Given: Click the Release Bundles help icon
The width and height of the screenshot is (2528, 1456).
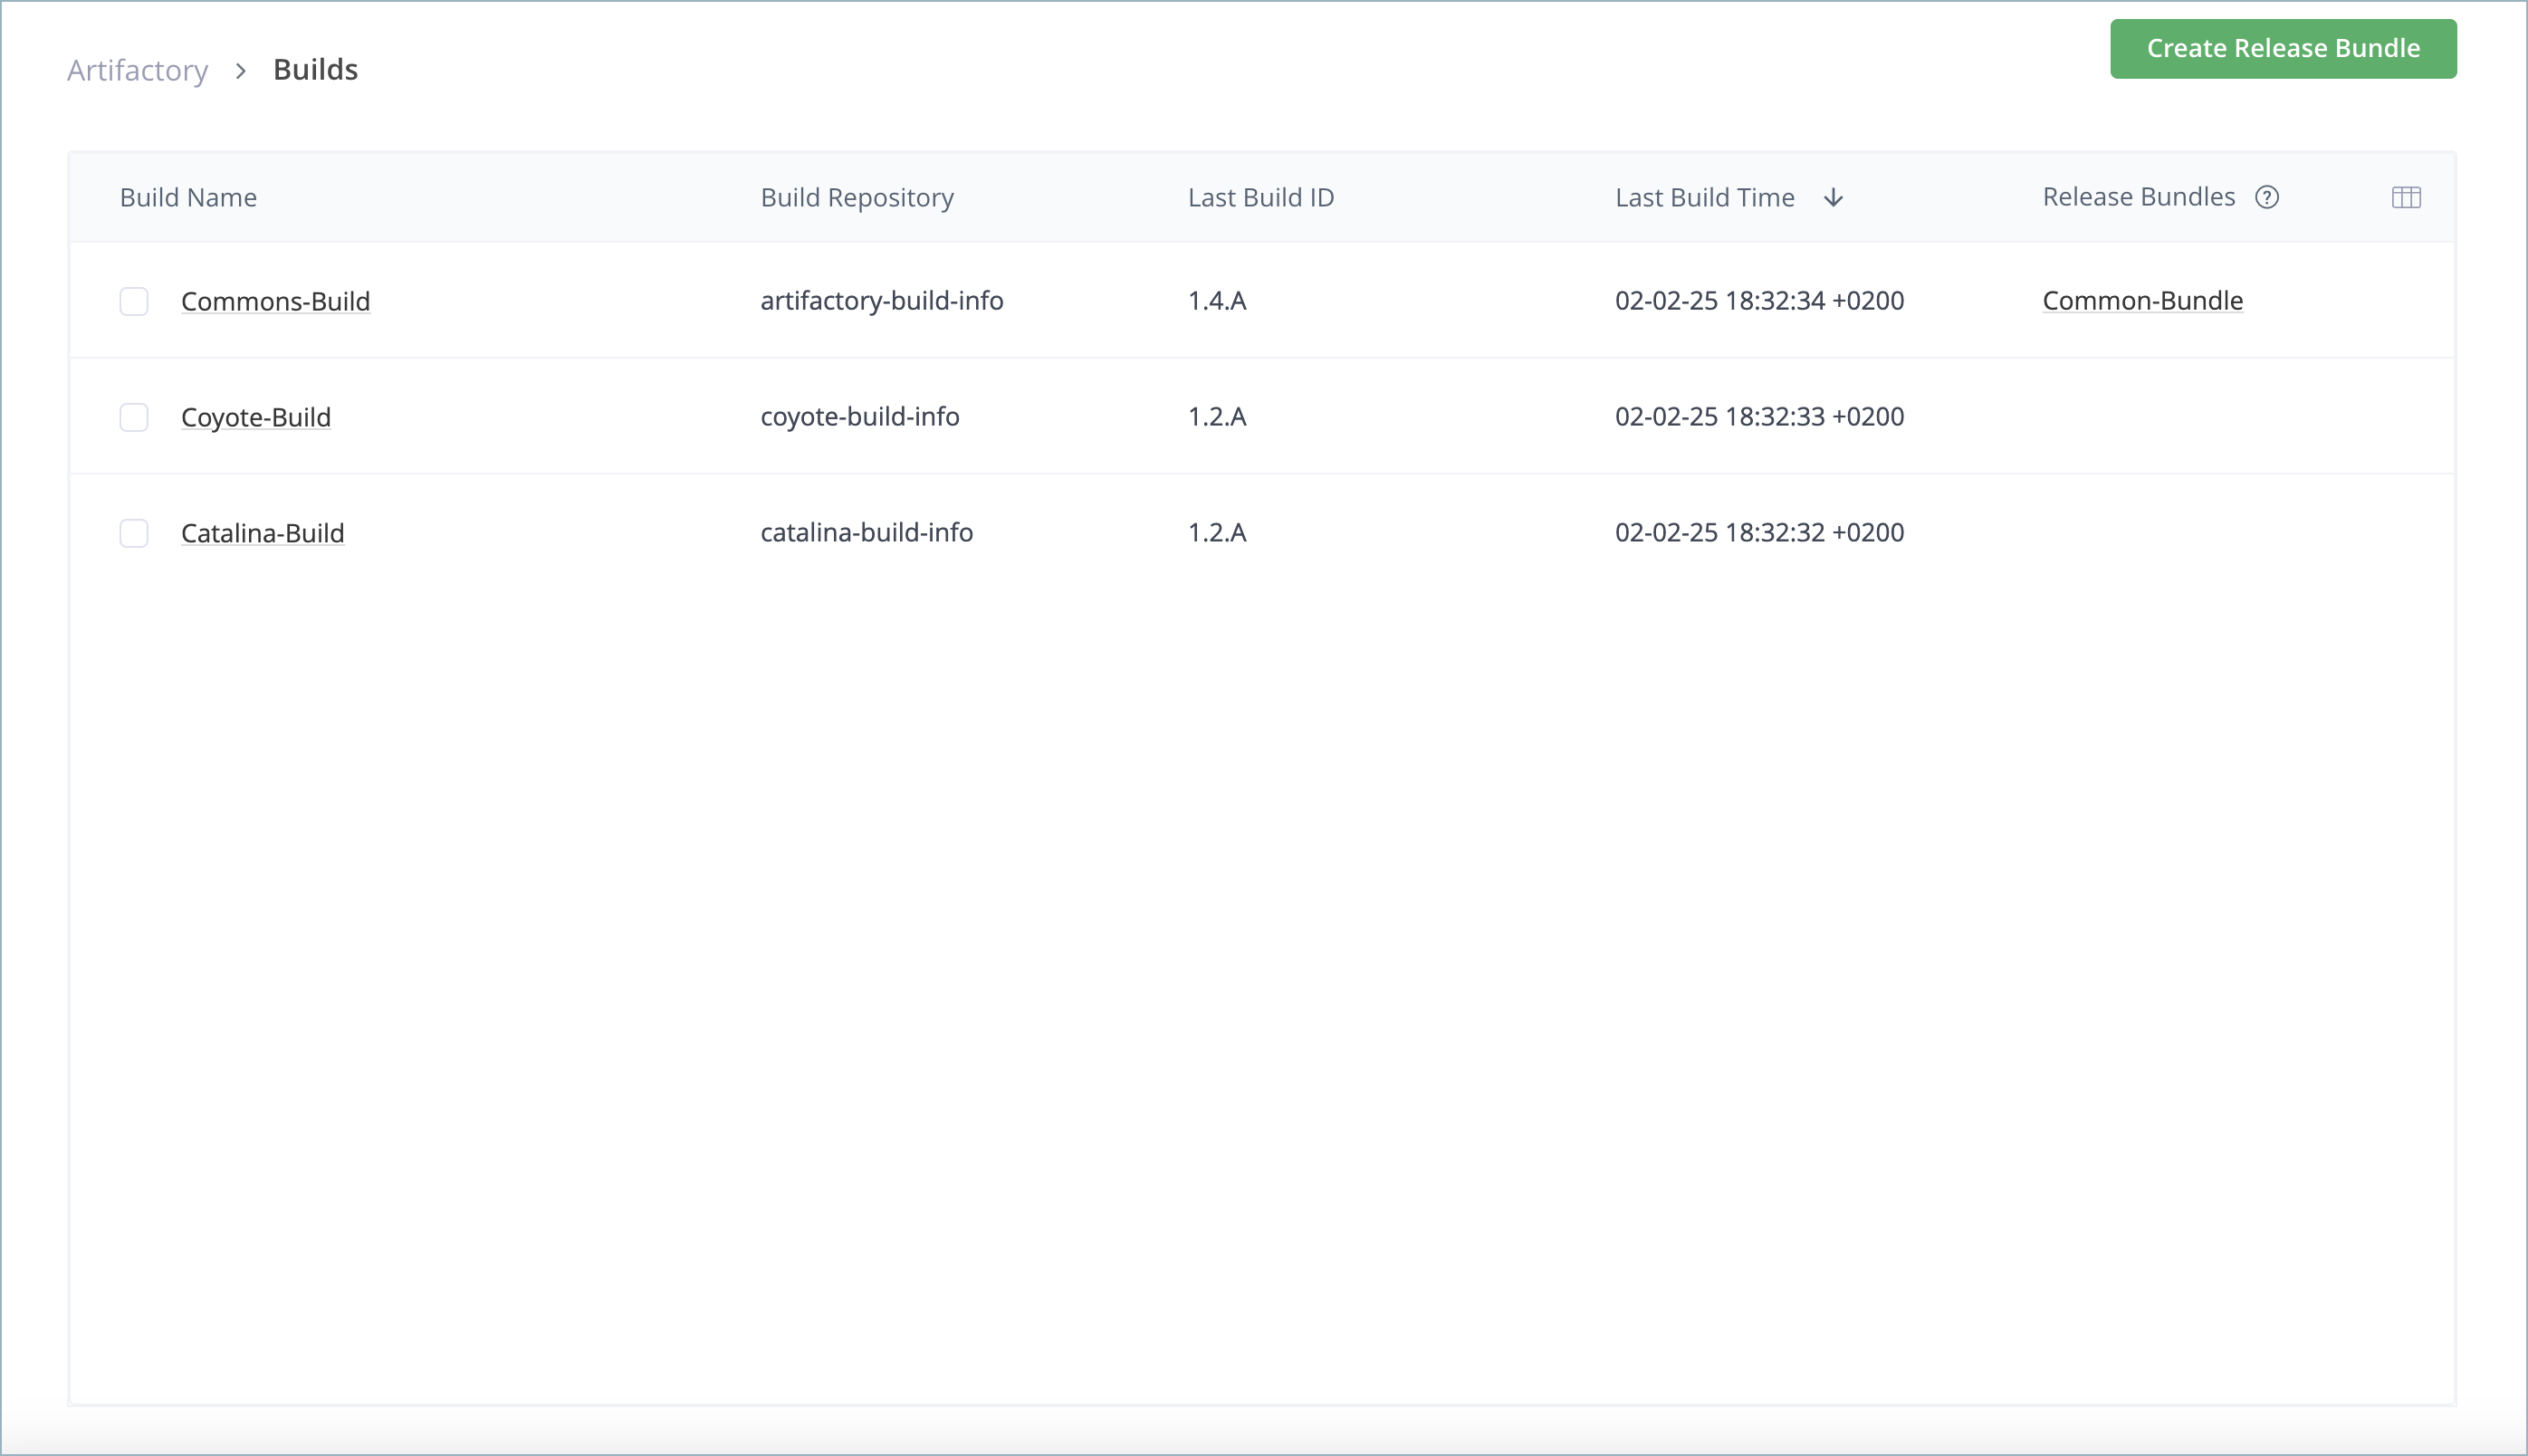Looking at the screenshot, I should (x=2267, y=197).
